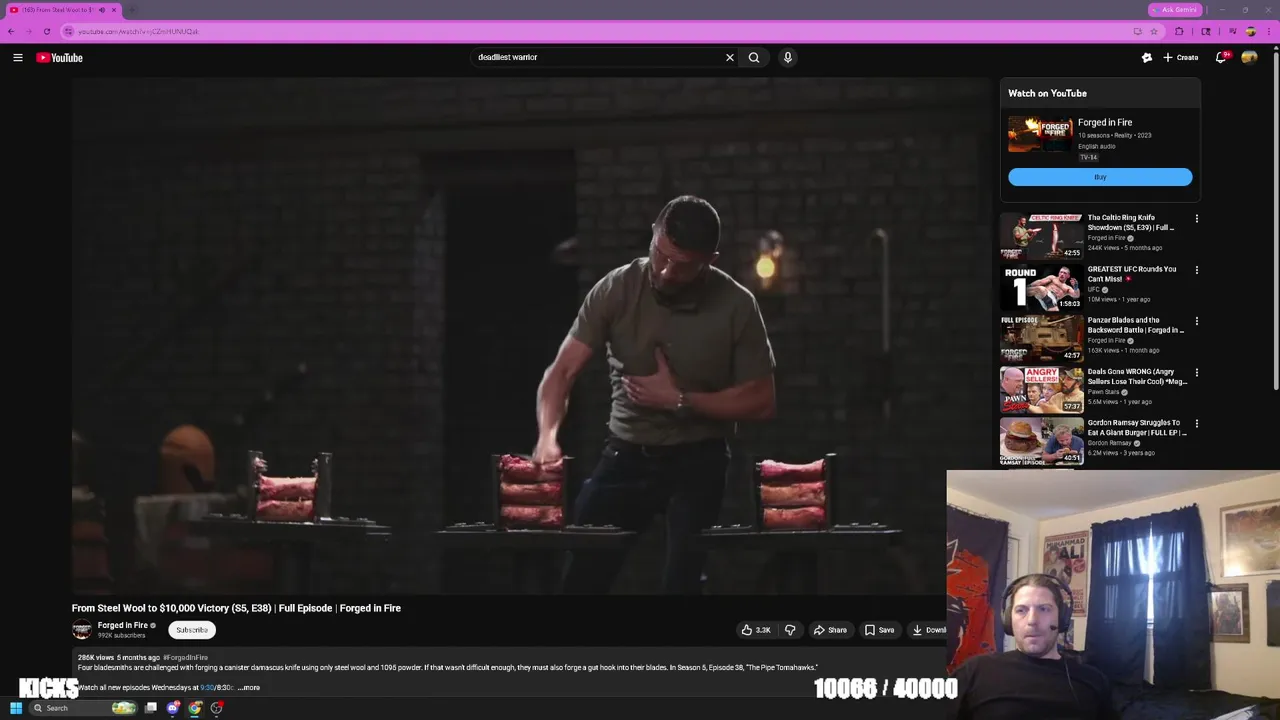The height and width of the screenshot is (720, 1280).
Task: Open the YouTube hamburger guide menu
Action: (18, 58)
